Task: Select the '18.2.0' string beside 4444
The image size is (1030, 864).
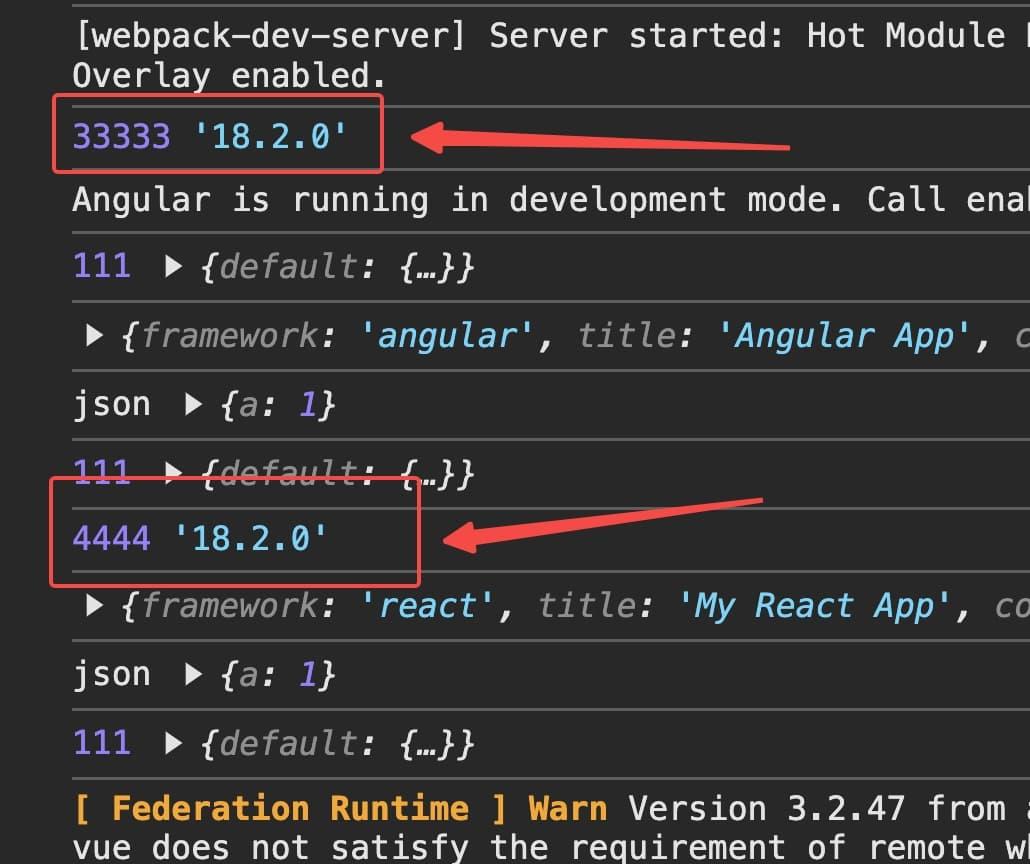Action: (x=251, y=538)
